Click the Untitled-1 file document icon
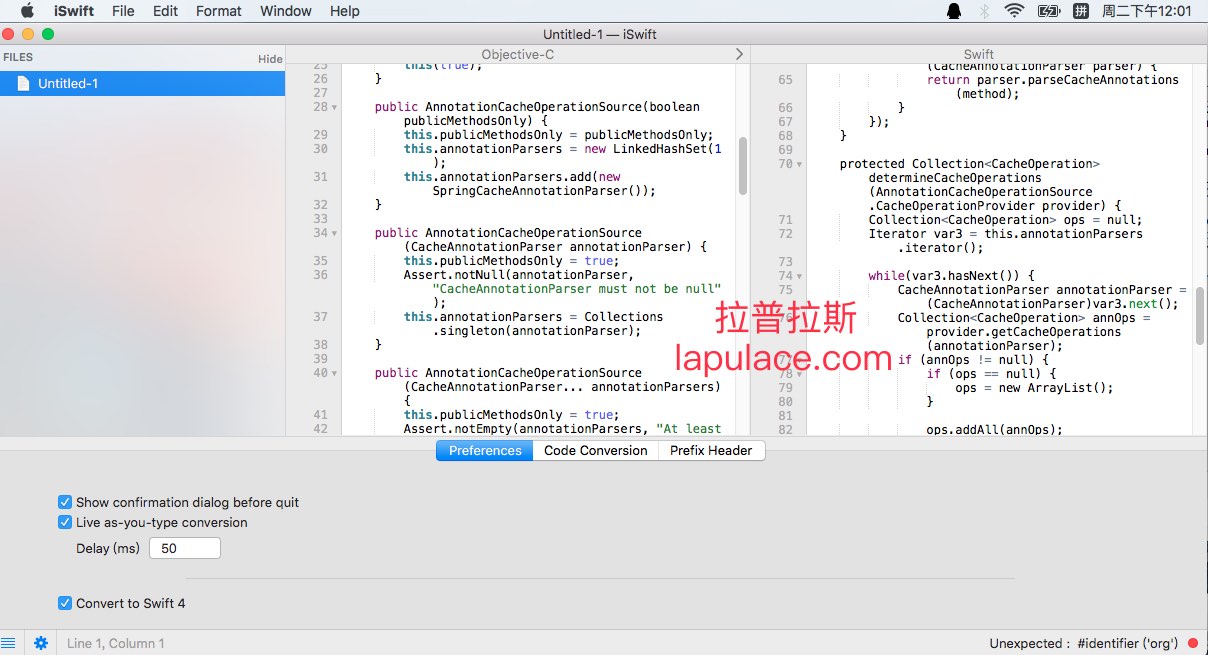Screen dimensions: 1208x655 tap(23, 84)
